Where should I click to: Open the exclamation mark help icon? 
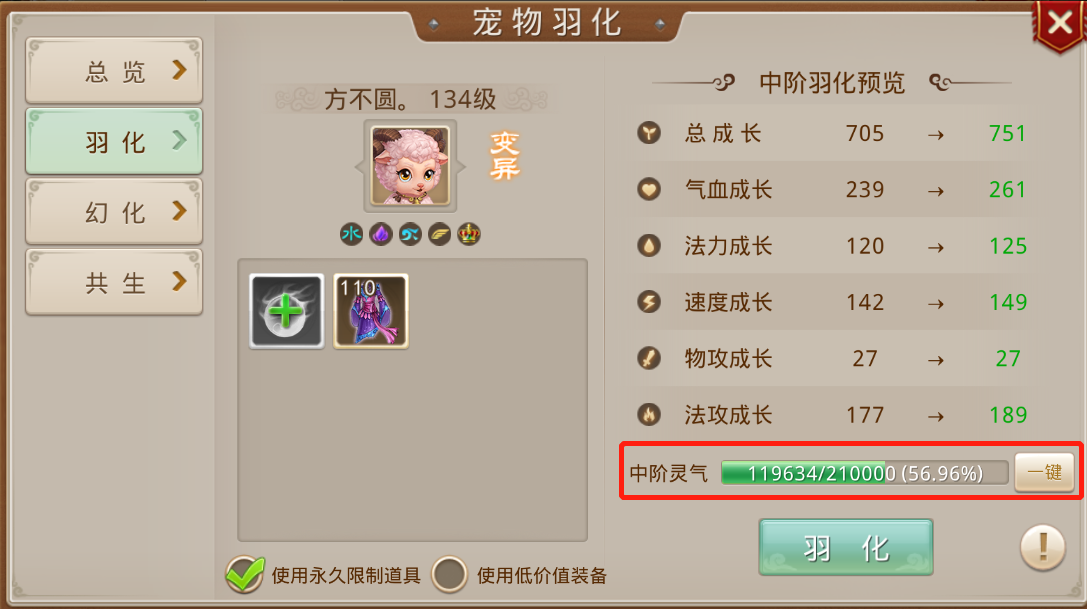click(1043, 547)
